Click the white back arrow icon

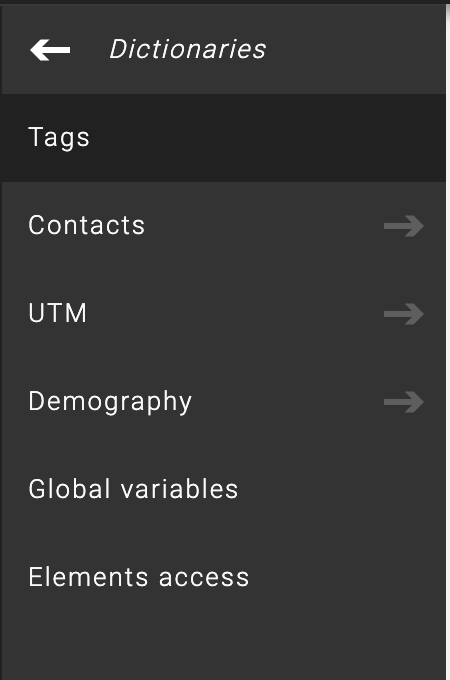50,50
